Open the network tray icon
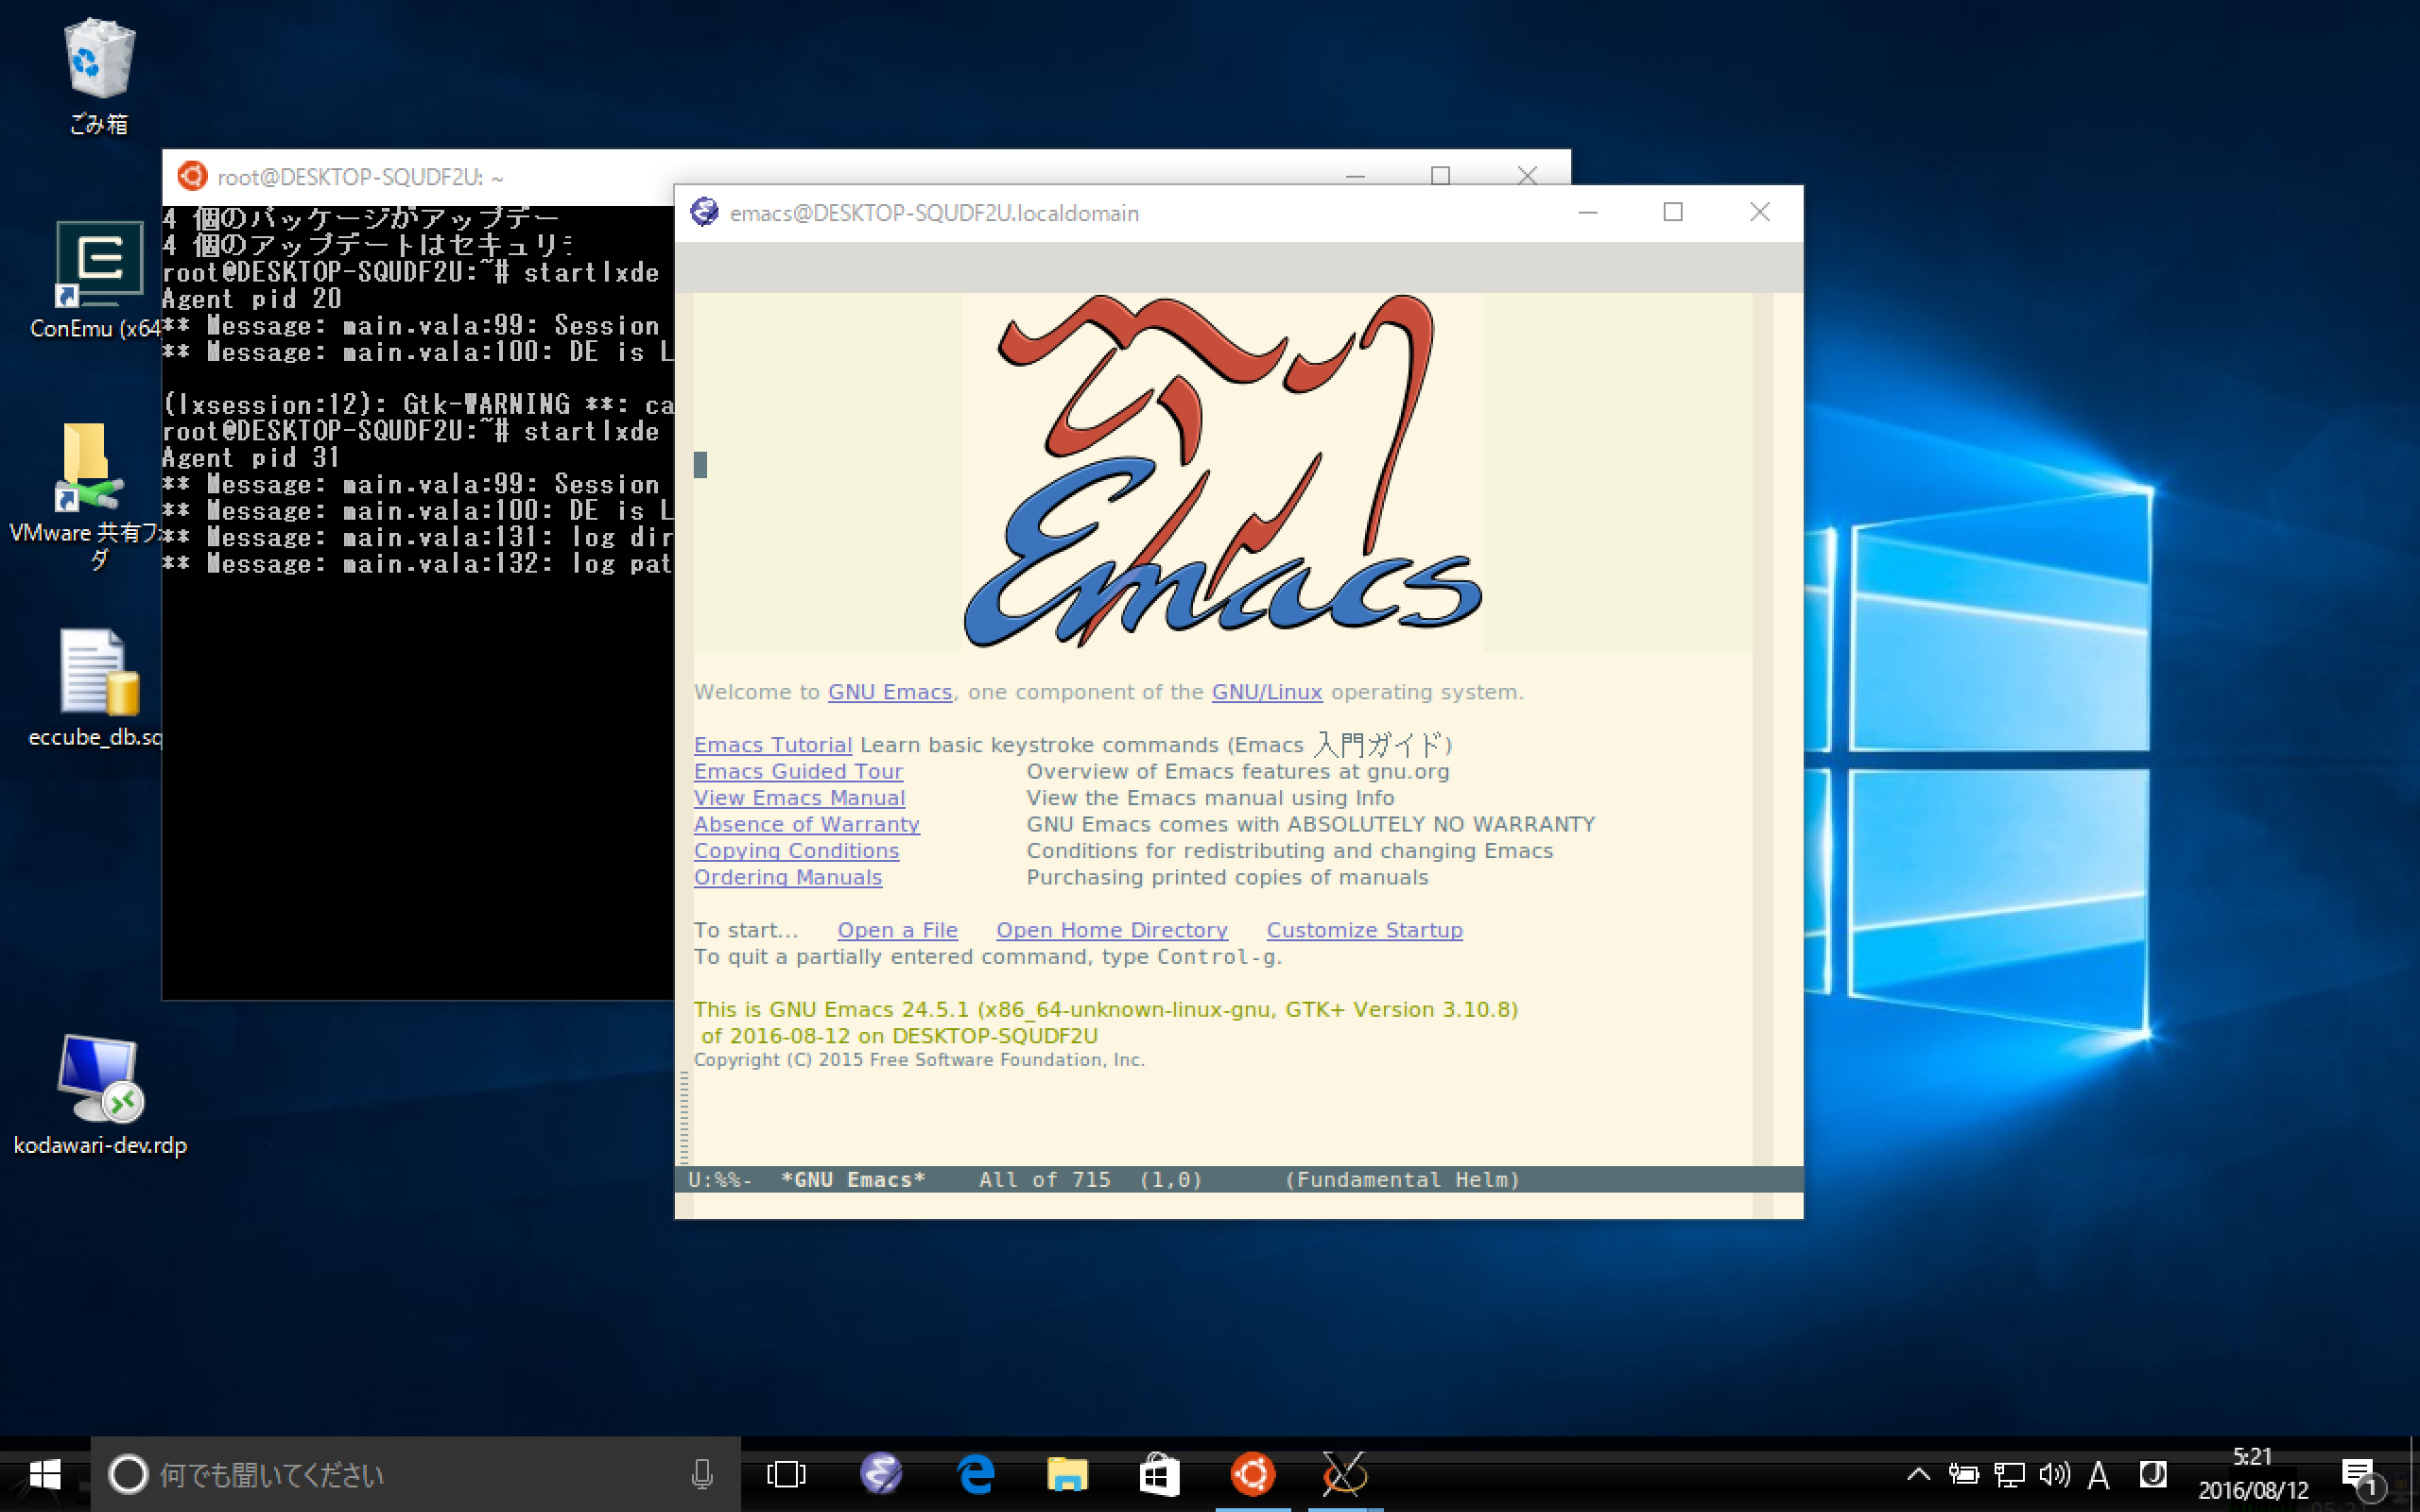Image resolution: width=2420 pixels, height=1512 pixels. tap(2009, 1474)
